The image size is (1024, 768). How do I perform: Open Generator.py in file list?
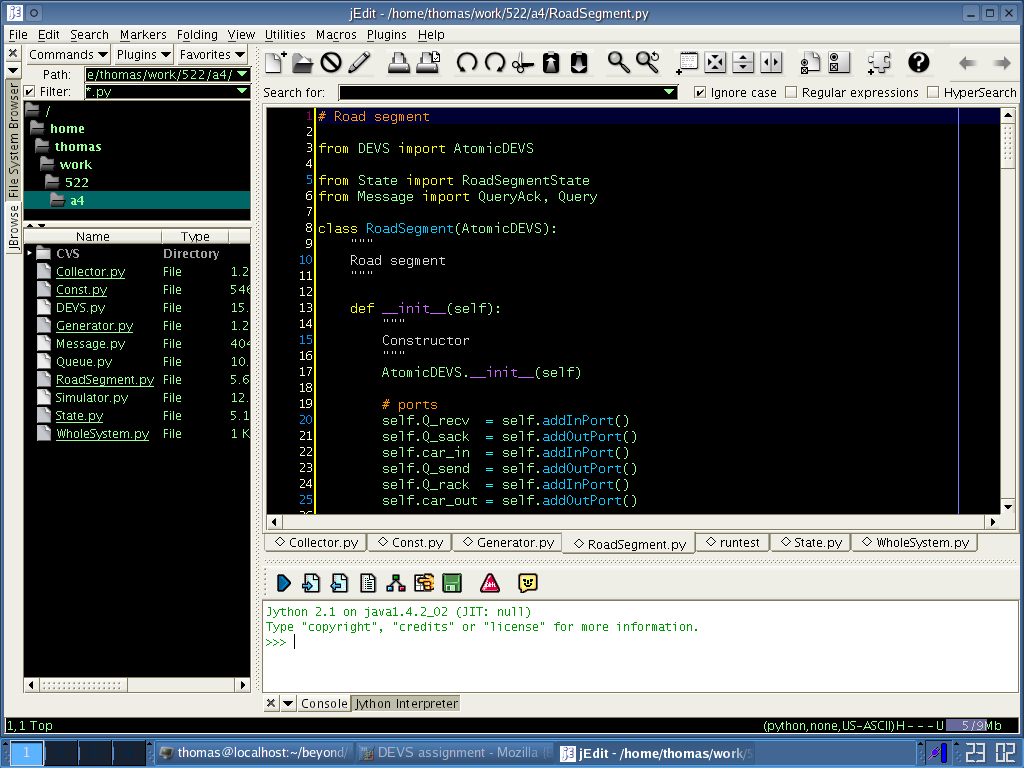[x=95, y=325]
